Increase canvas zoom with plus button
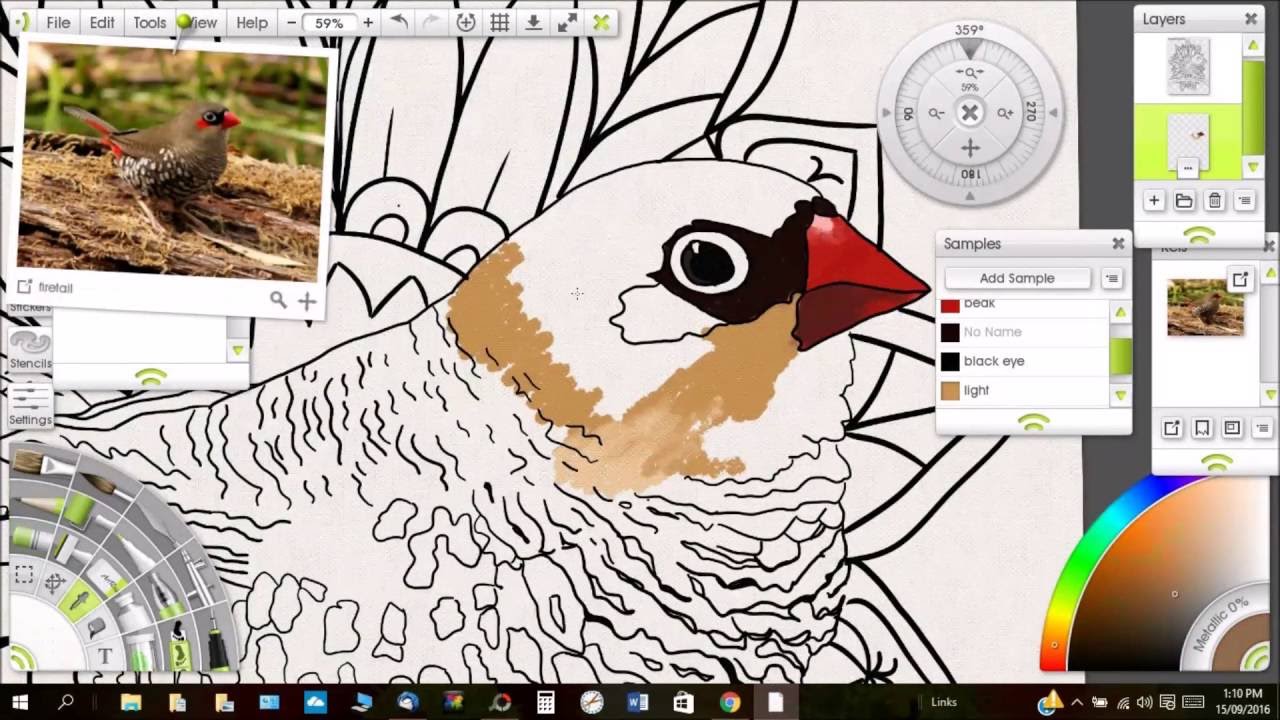The width and height of the screenshot is (1280, 720). 368,22
